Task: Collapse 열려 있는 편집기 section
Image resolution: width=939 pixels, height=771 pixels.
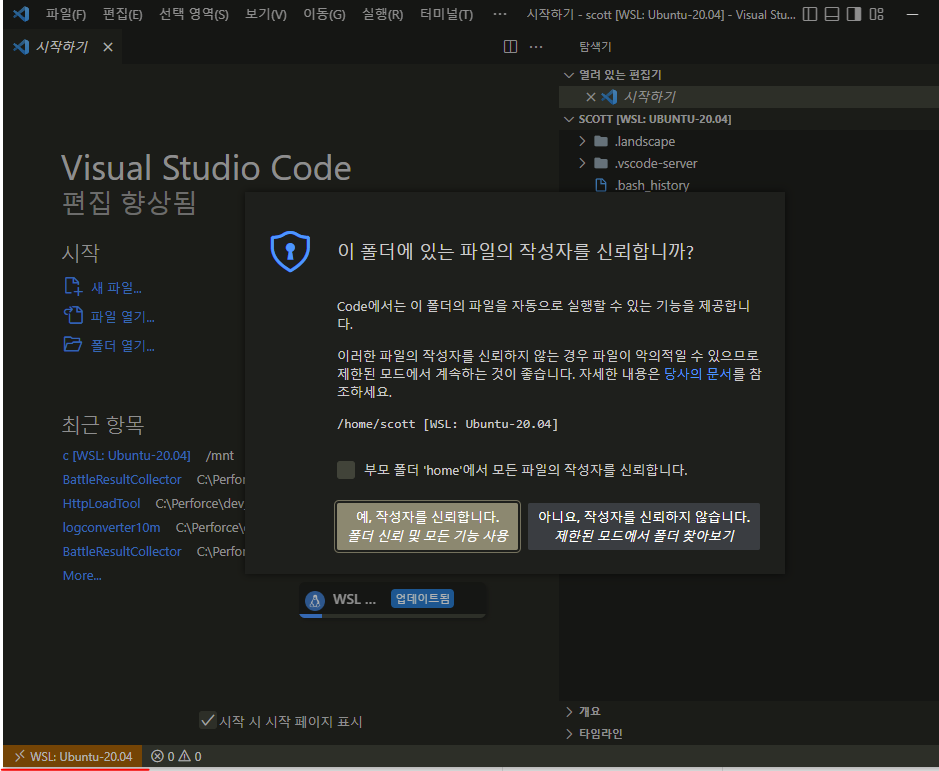Action: click(x=569, y=75)
